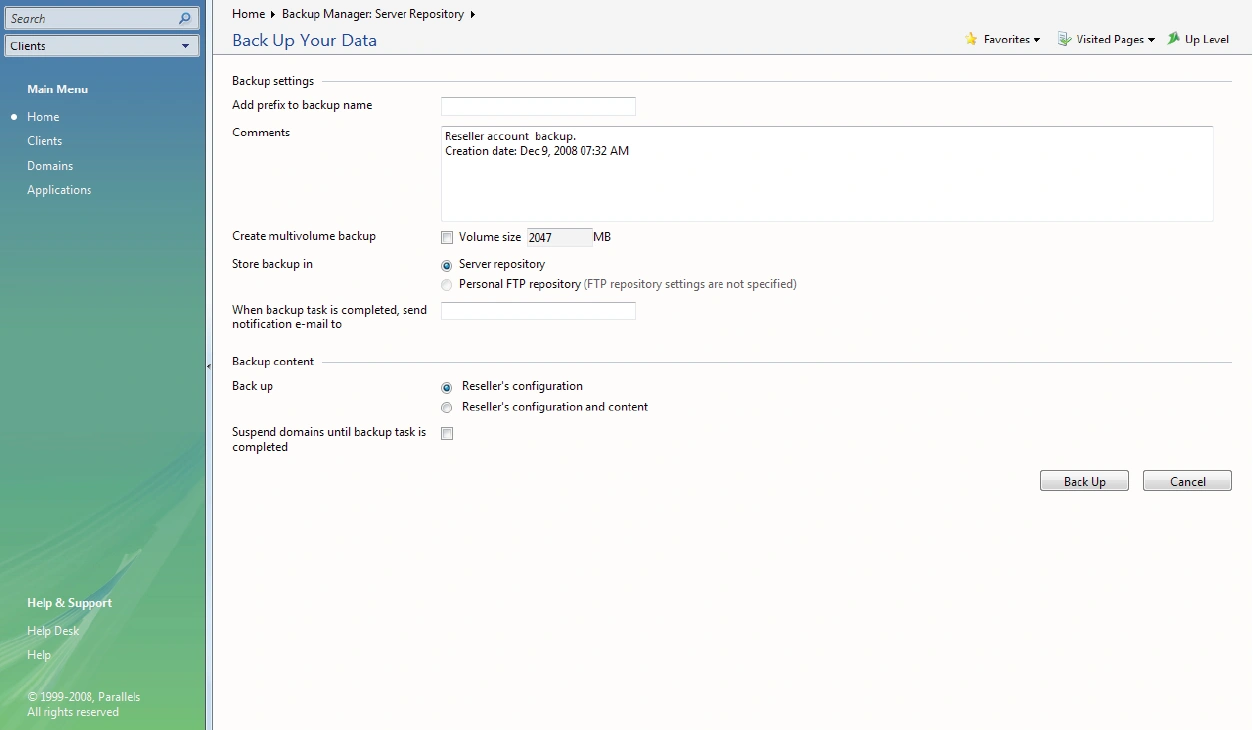
Task: Open Applications in the main menu
Action: coord(59,190)
